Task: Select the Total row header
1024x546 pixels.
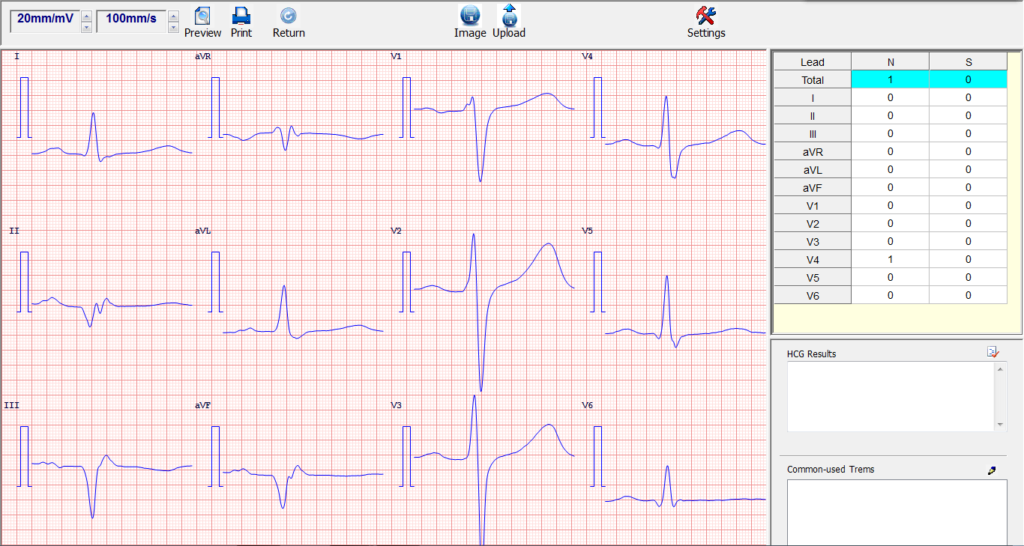Action: coord(812,80)
